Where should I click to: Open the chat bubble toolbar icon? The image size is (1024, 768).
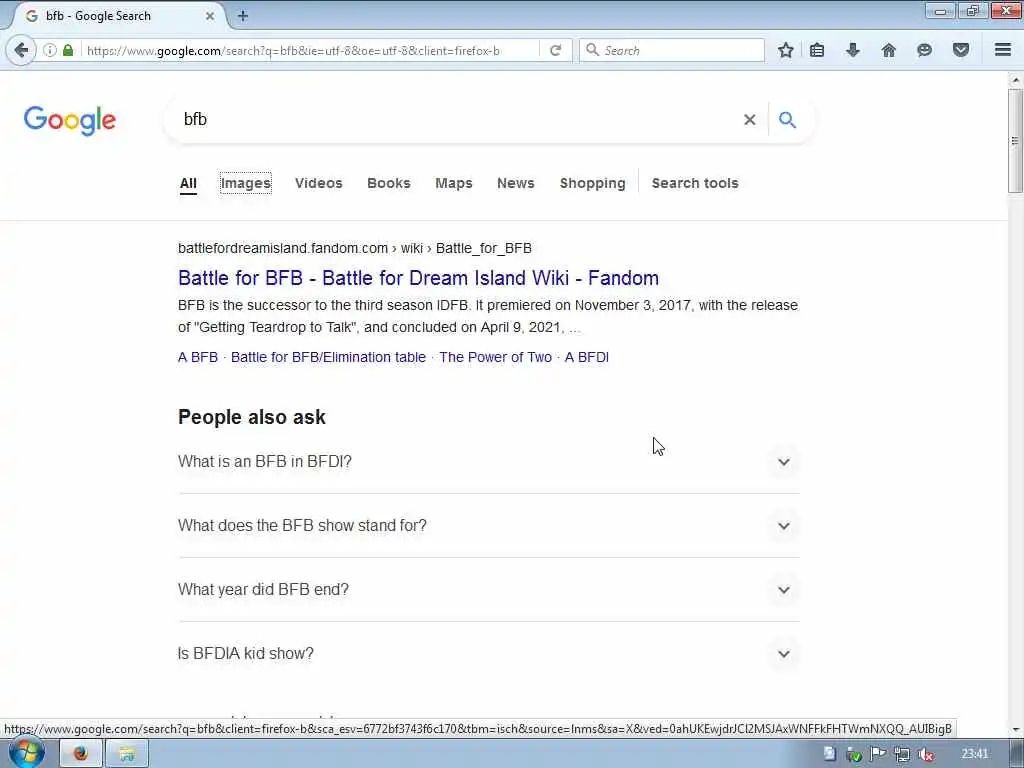[924, 50]
